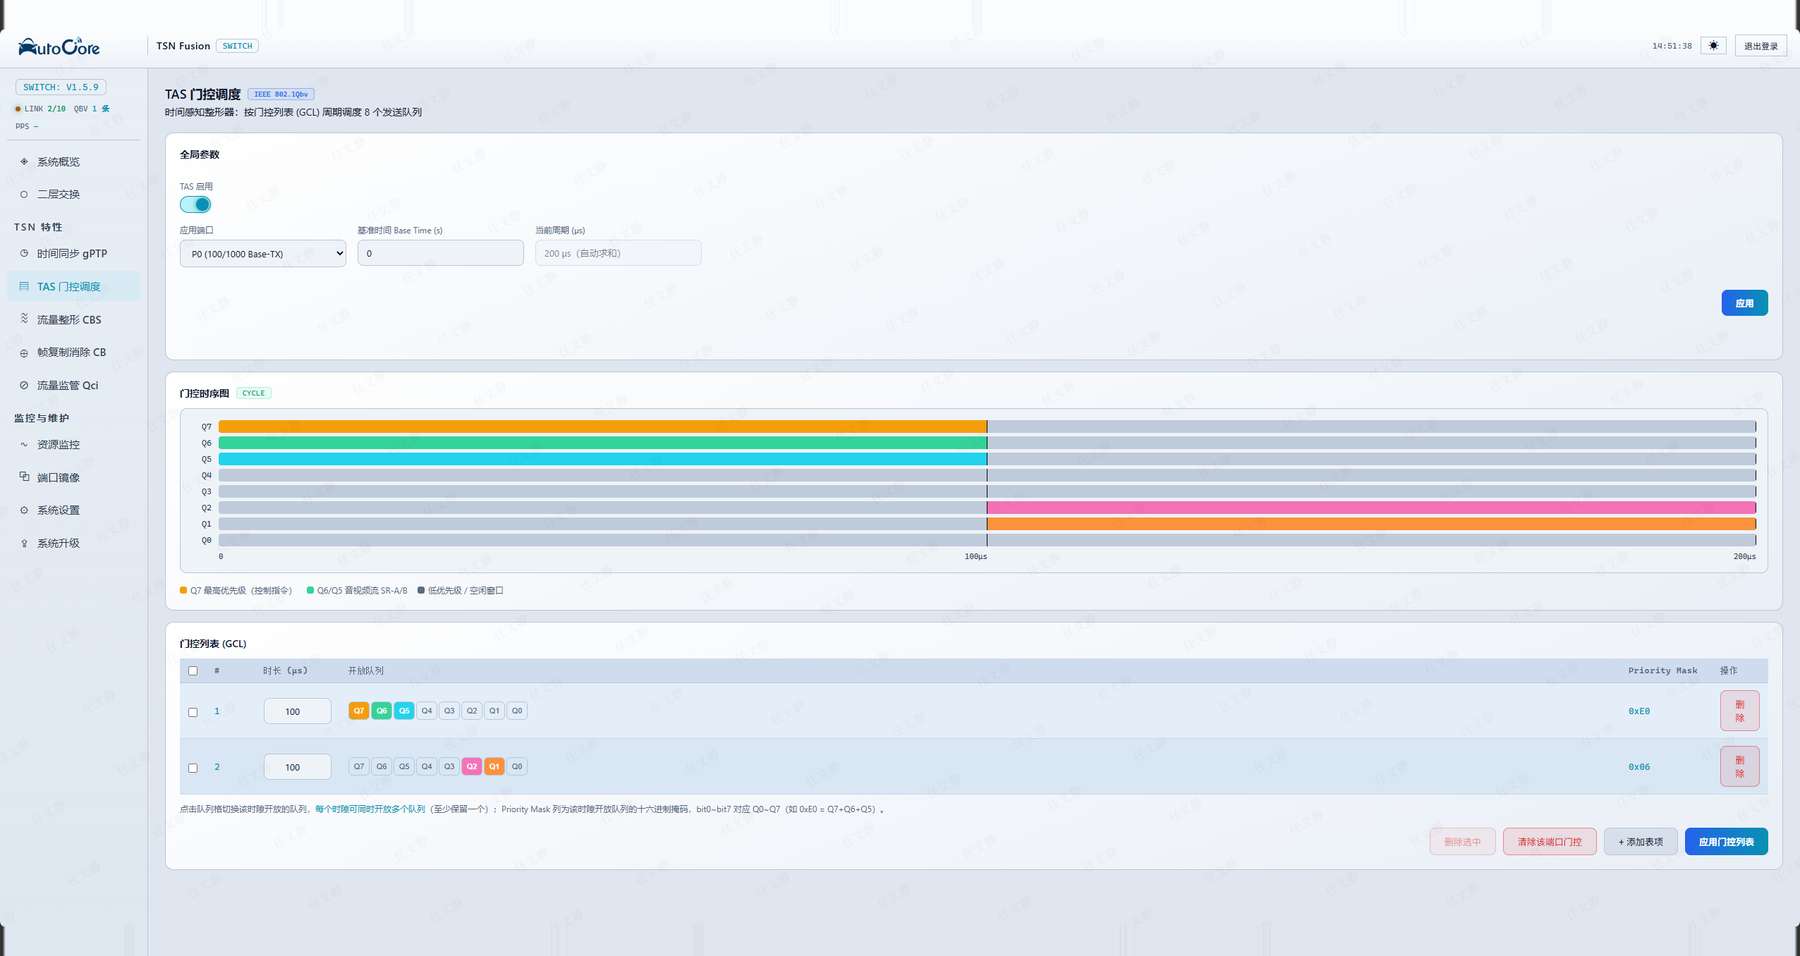Click the 系统概览 sidebar icon
This screenshot has width=1800, height=956.
point(24,162)
